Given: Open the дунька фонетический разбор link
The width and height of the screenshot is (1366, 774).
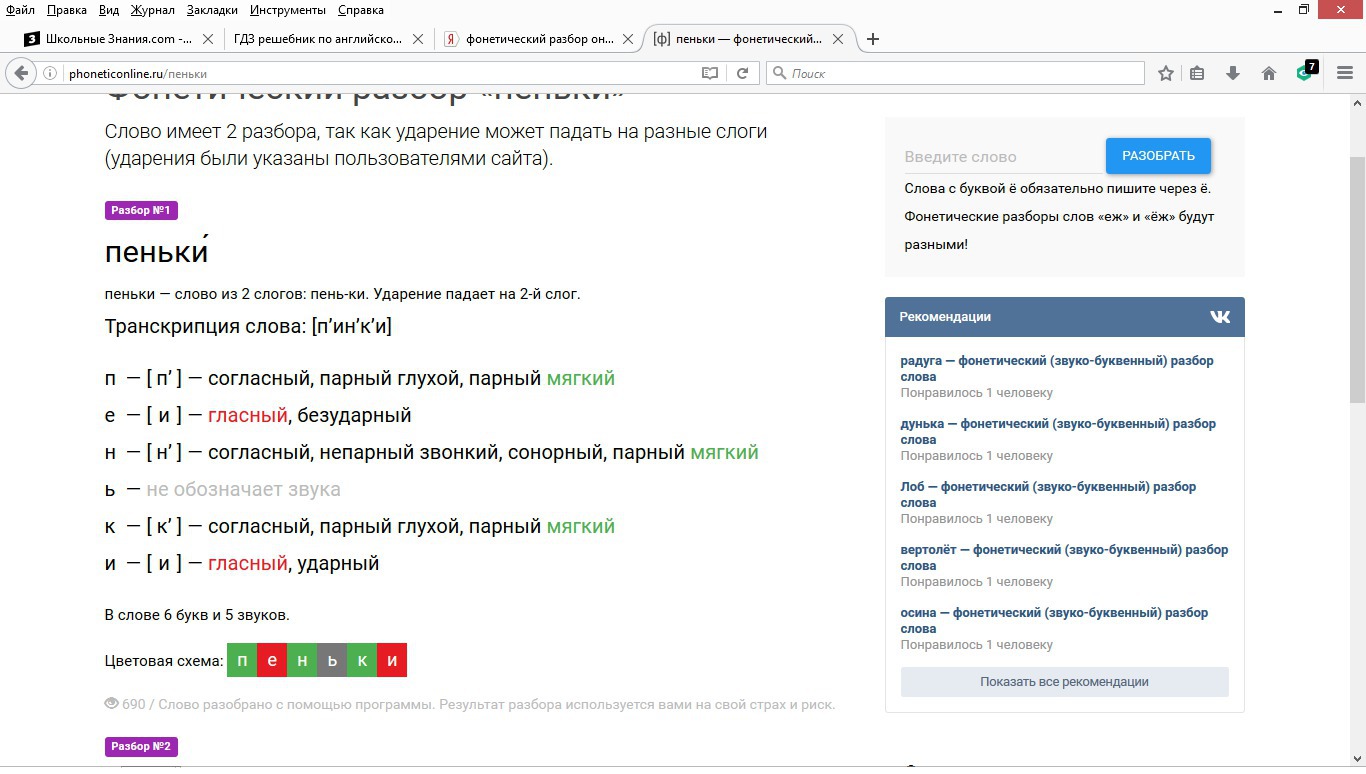Looking at the screenshot, I should pyautogui.click(x=1058, y=432).
